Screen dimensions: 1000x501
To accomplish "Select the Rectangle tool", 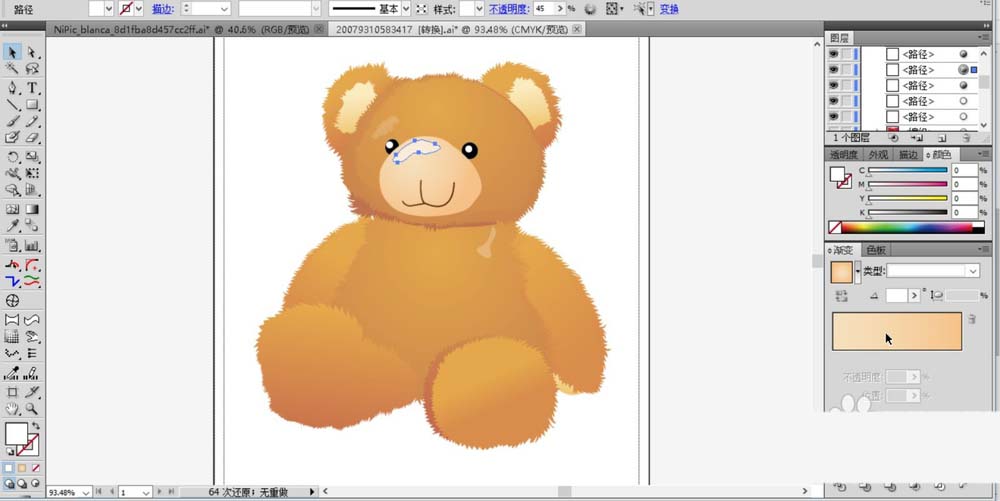I will pyautogui.click(x=32, y=105).
